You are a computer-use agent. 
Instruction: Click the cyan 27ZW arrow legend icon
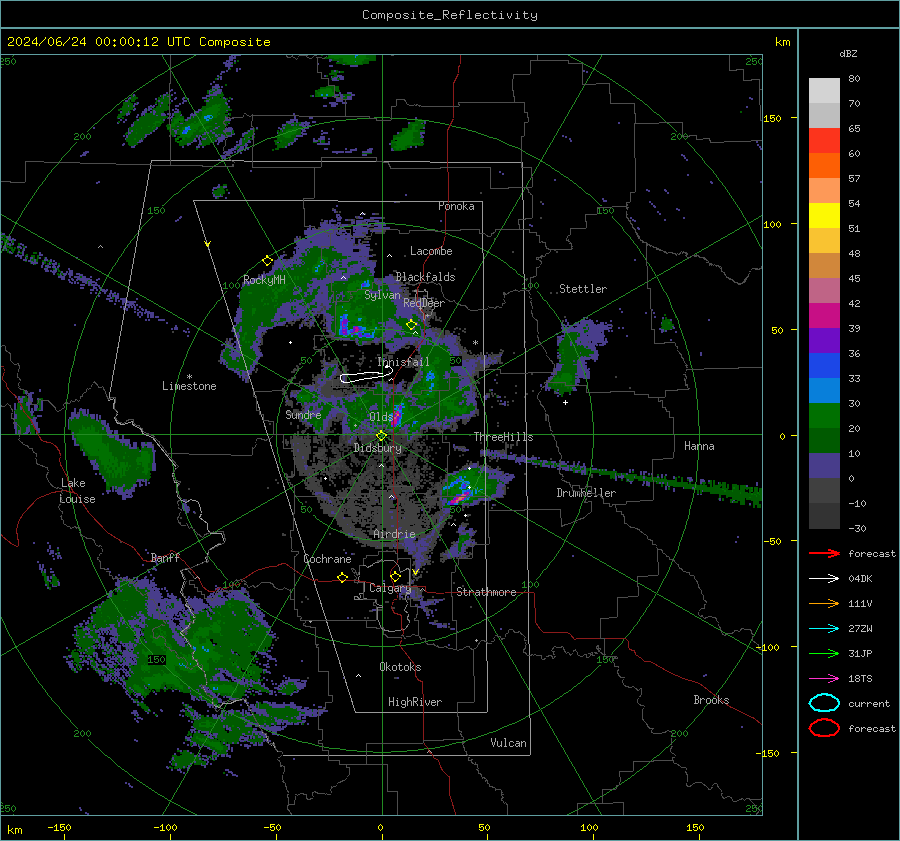[824, 629]
